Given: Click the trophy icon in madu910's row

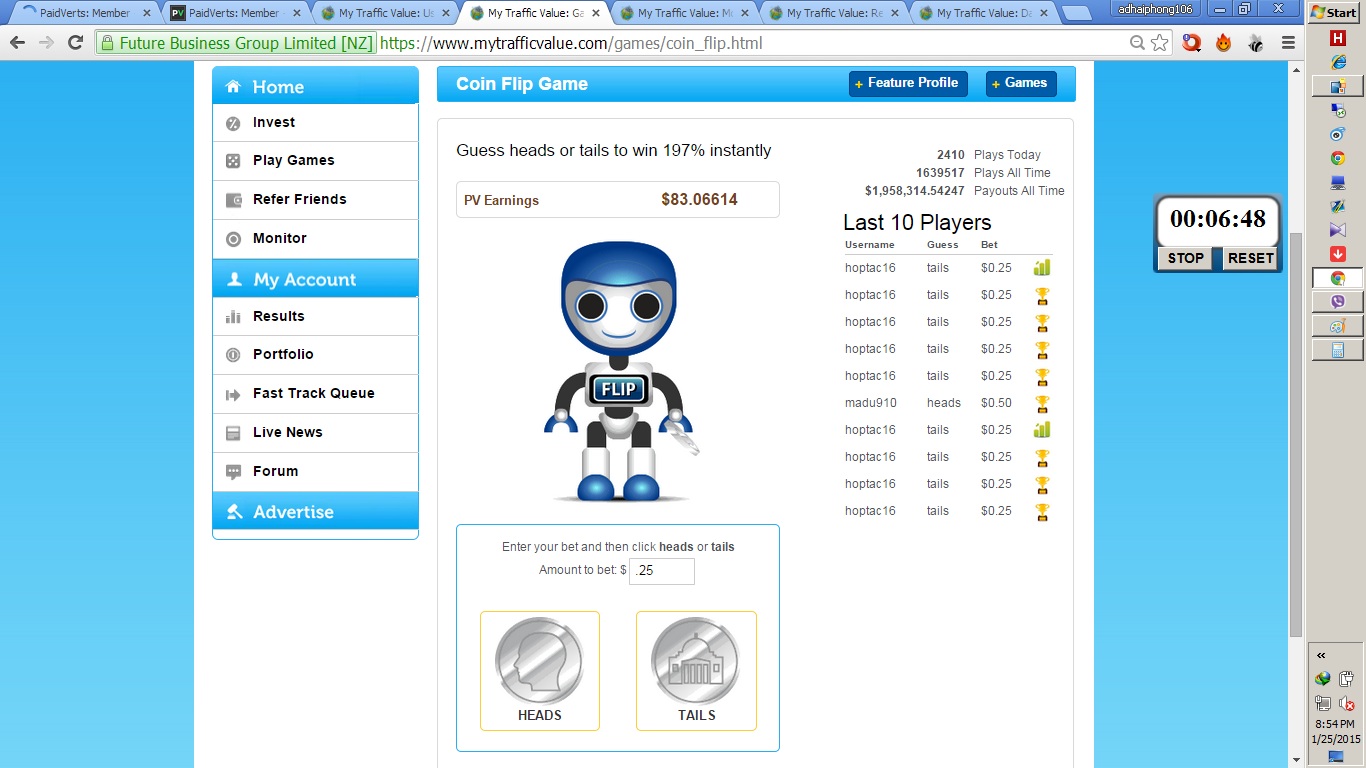Looking at the screenshot, I should [x=1042, y=404].
